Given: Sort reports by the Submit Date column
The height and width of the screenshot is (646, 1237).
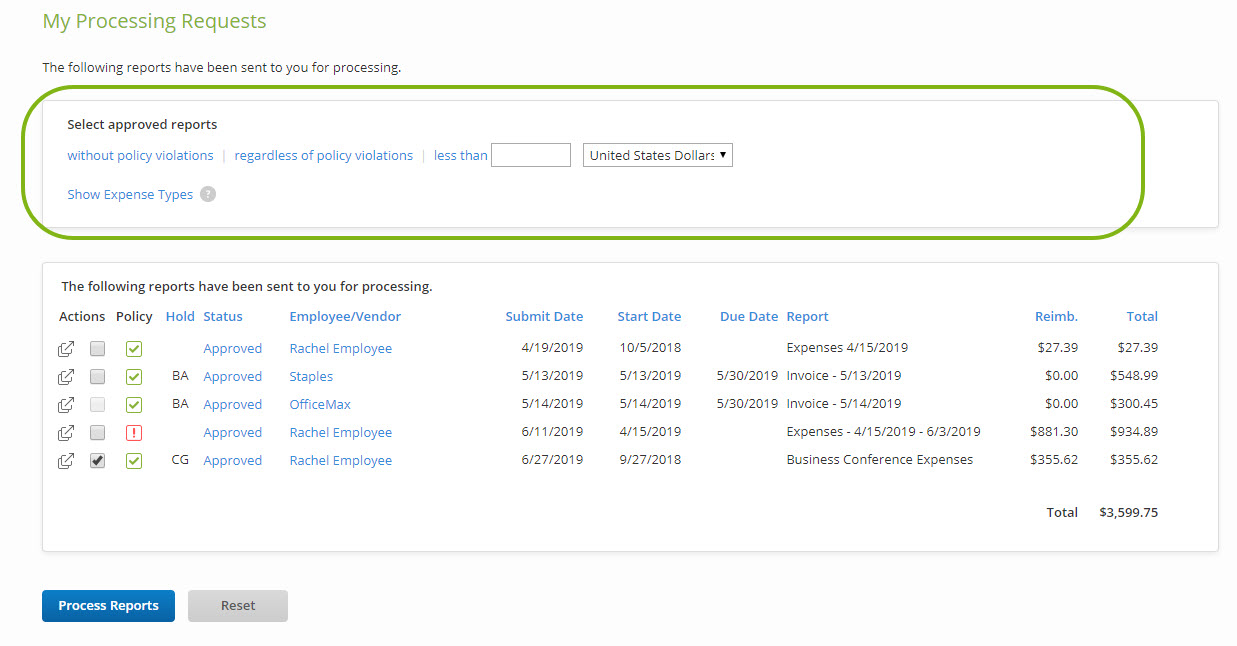Looking at the screenshot, I should tap(544, 316).
